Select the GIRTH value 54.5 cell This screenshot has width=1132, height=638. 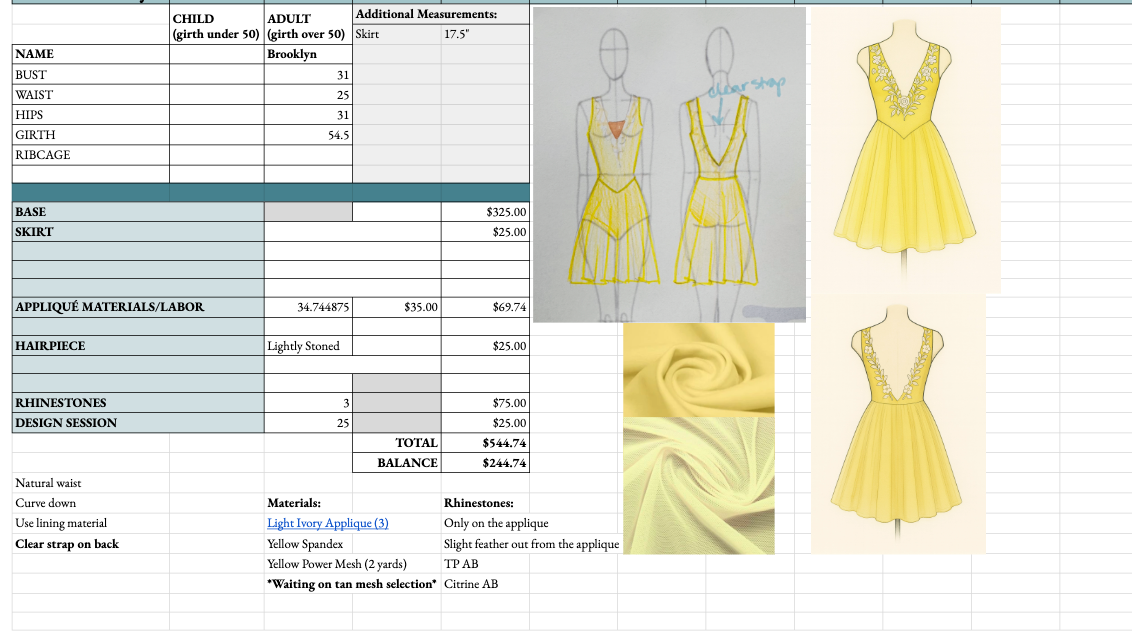[308, 135]
